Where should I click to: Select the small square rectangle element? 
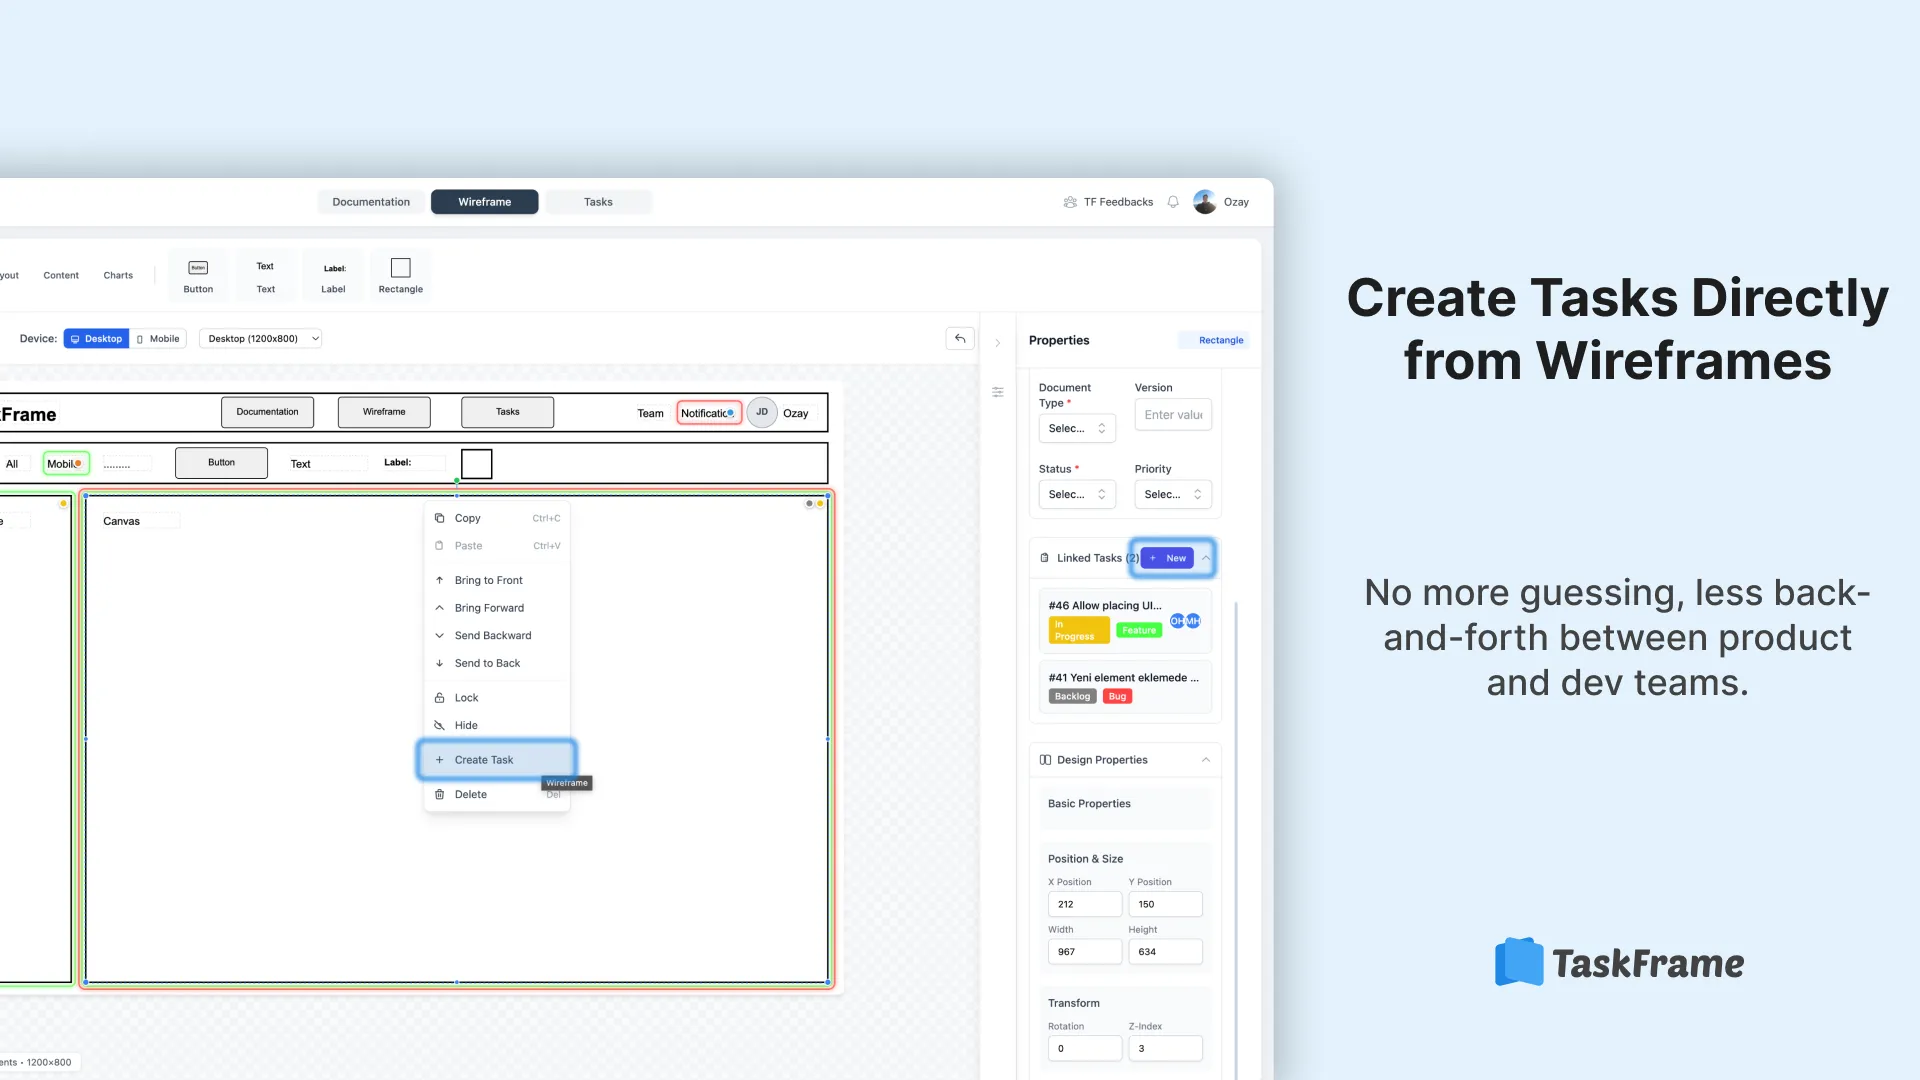coord(476,464)
